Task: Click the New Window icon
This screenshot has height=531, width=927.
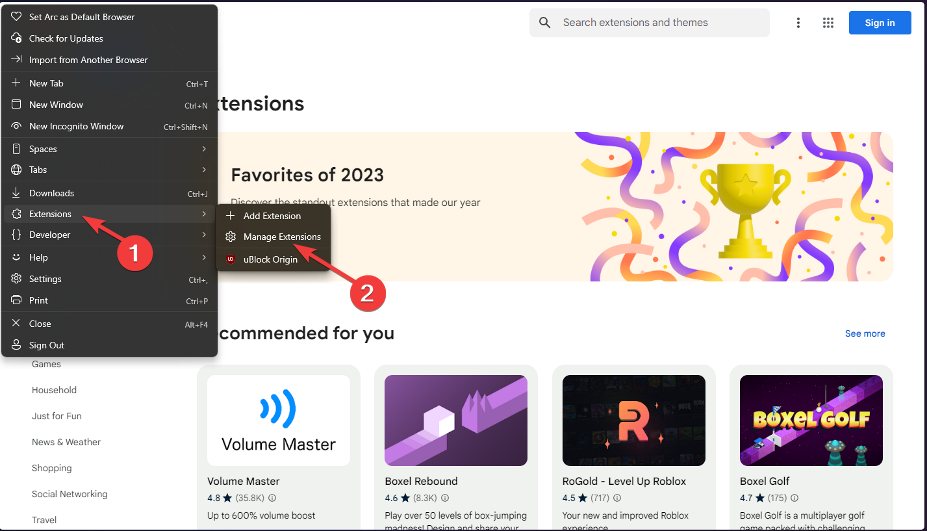Action: [x=17, y=104]
